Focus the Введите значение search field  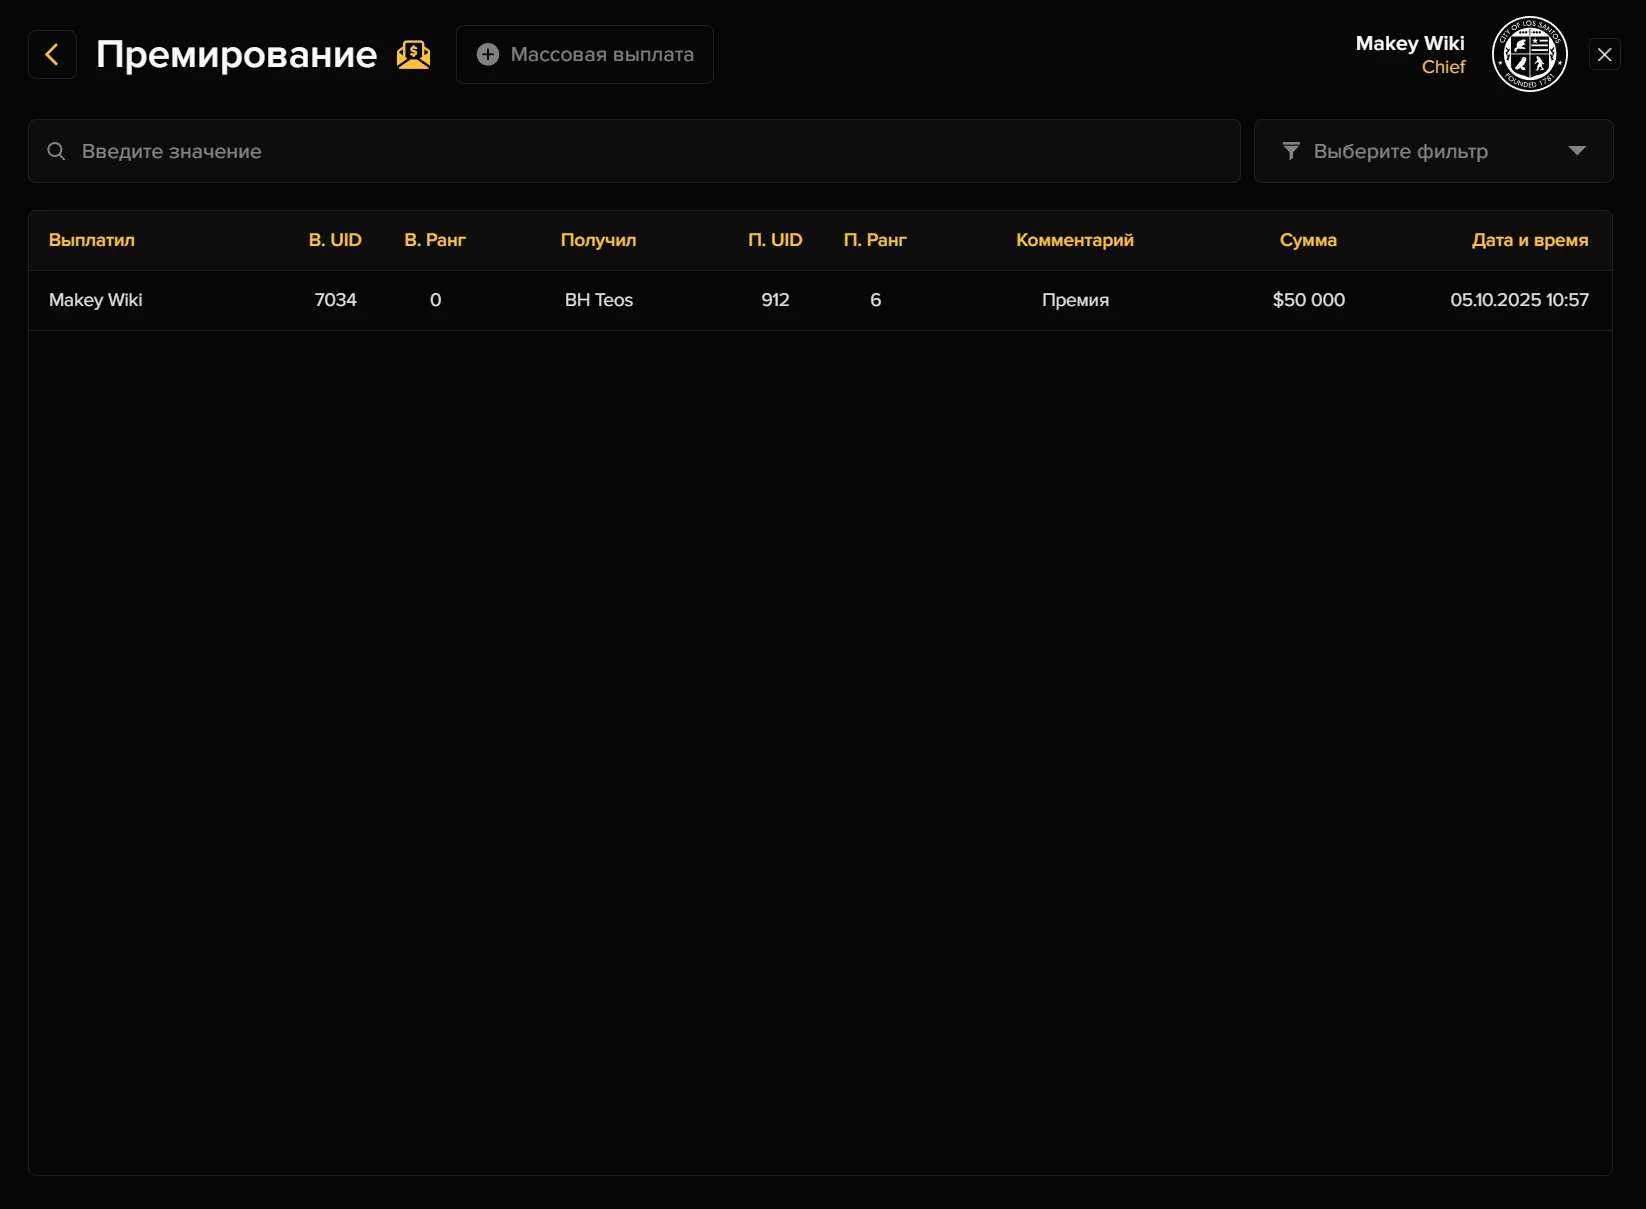[640, 151]
